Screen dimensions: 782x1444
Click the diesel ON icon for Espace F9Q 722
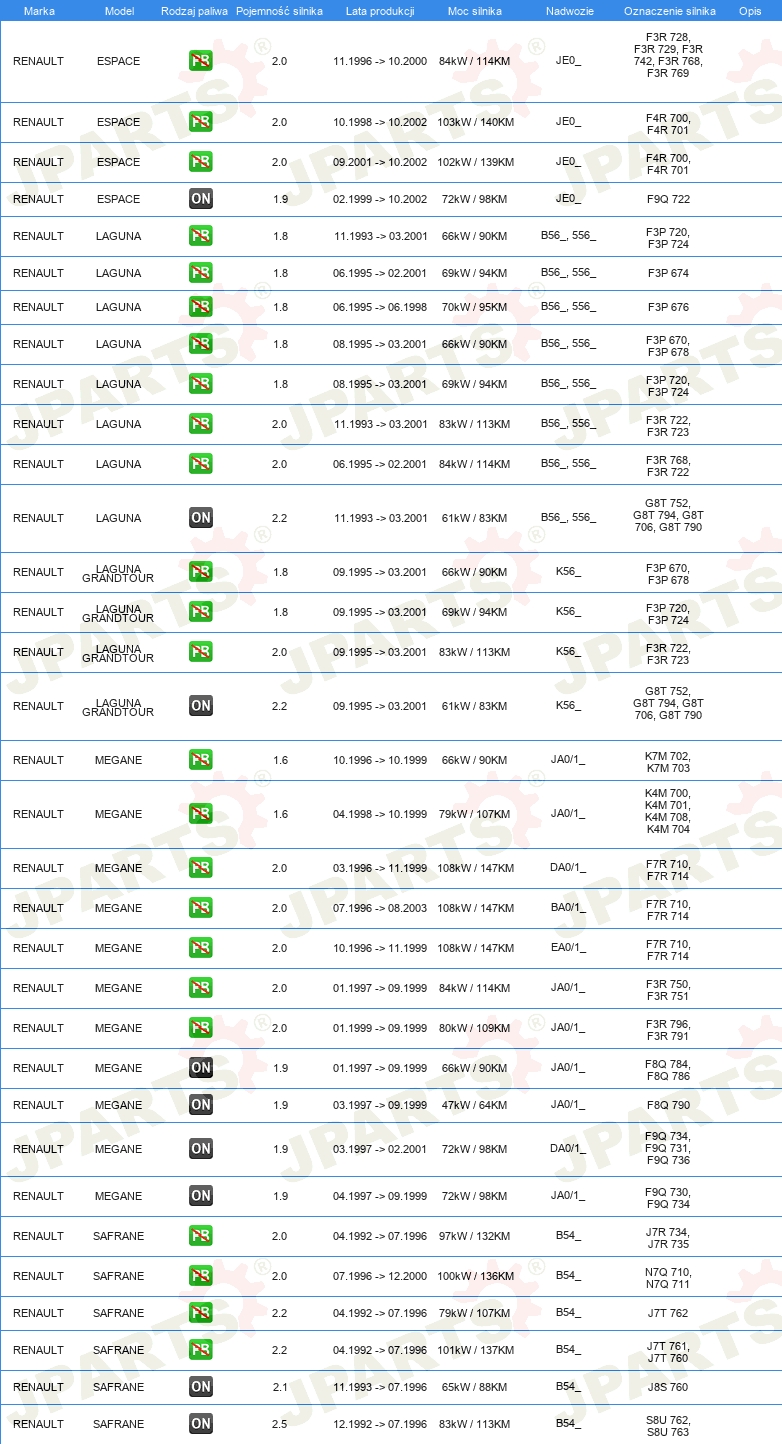point(200,199)
